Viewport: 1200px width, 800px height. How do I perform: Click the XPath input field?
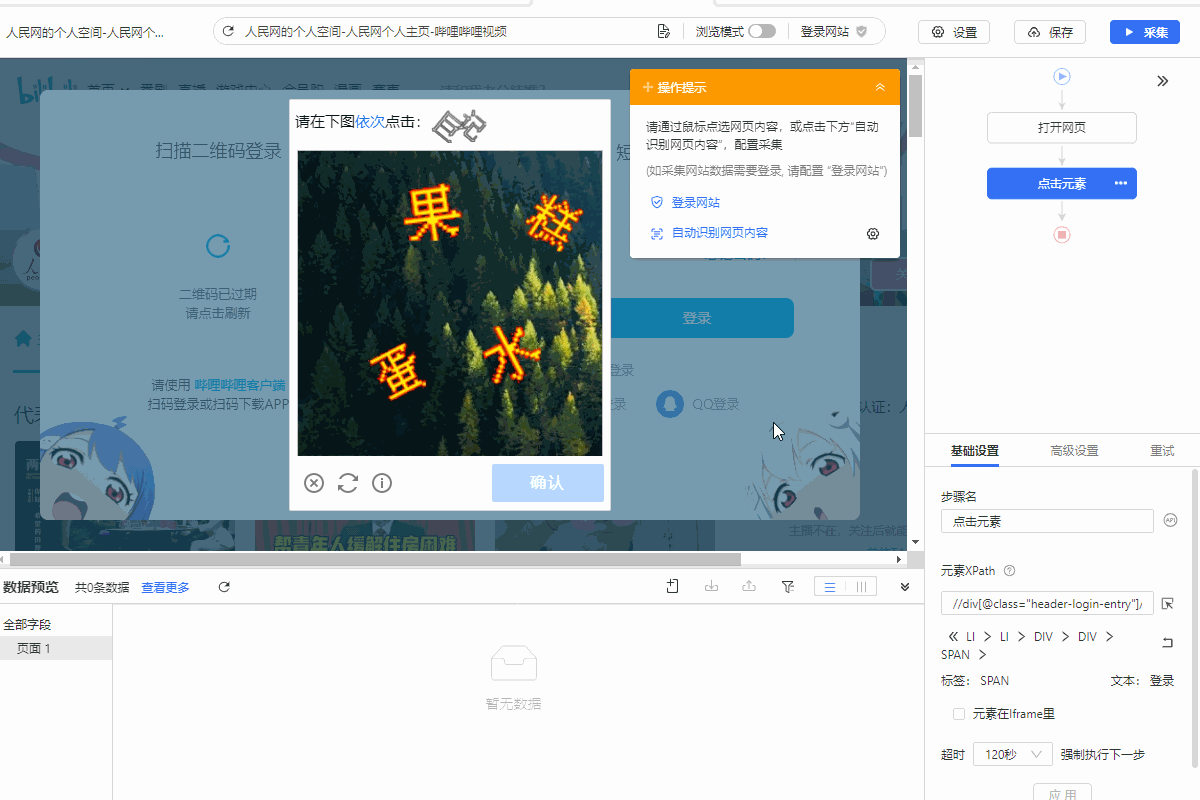1047,603
